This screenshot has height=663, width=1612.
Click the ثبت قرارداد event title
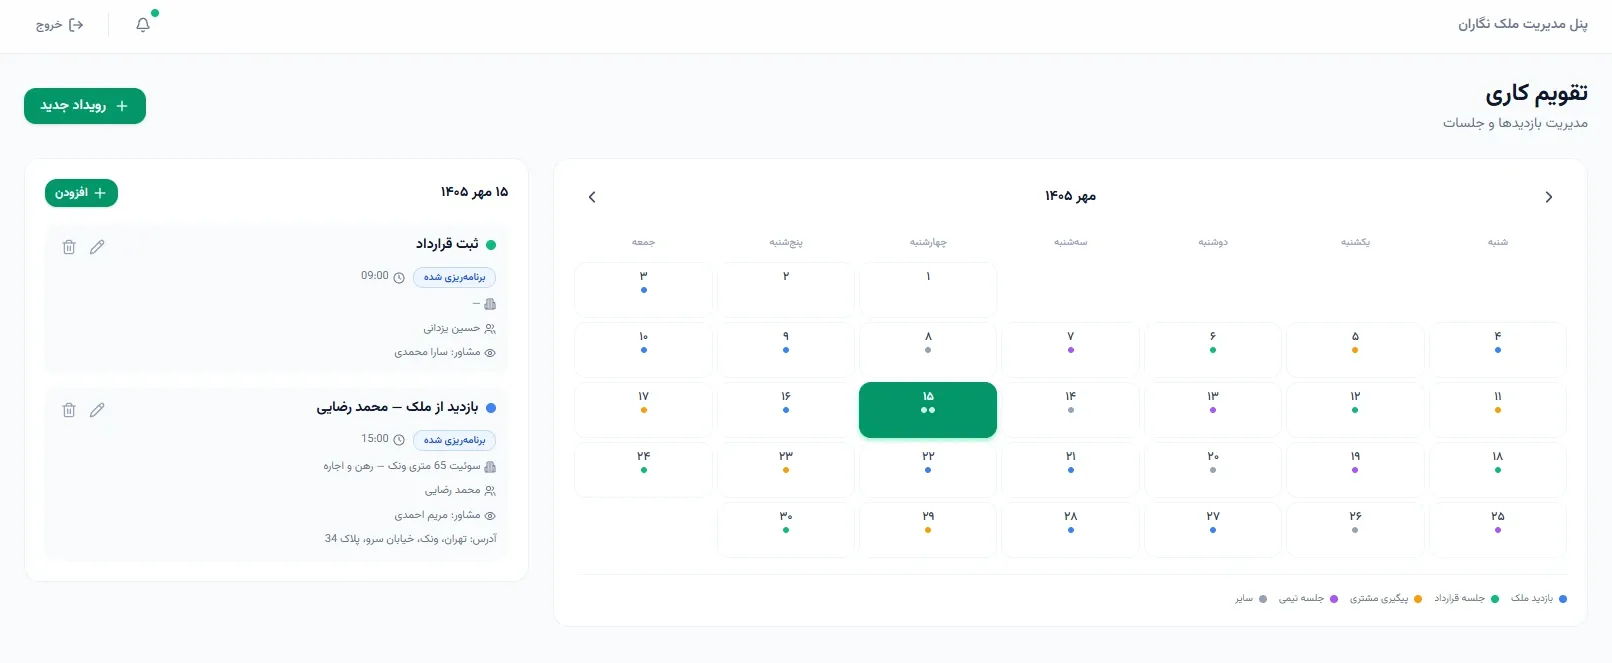click(x=447, y=244)
